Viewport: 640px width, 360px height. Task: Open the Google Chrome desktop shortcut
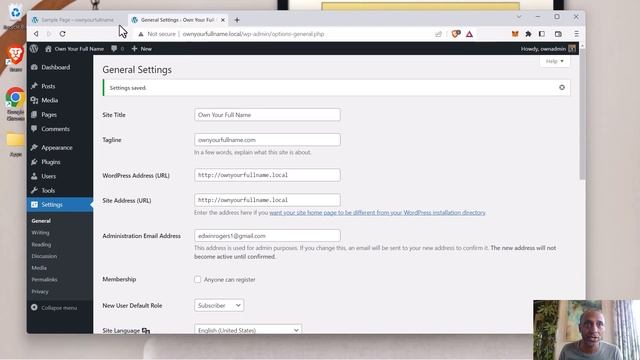(16, 104)
